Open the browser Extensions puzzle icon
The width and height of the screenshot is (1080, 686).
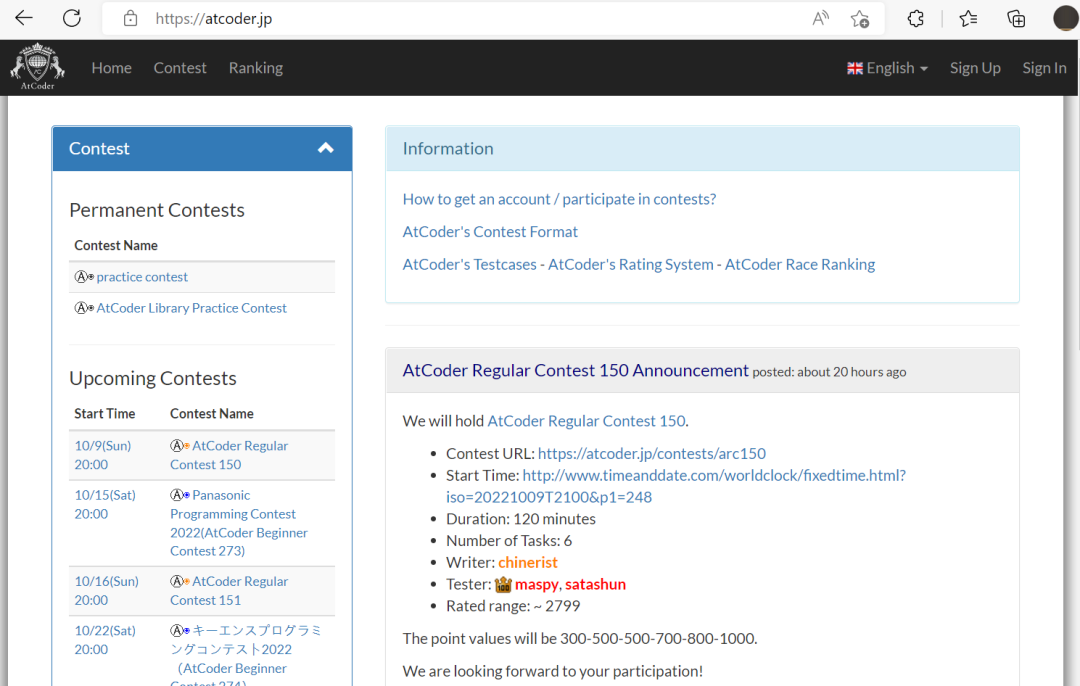pos(915,19)
